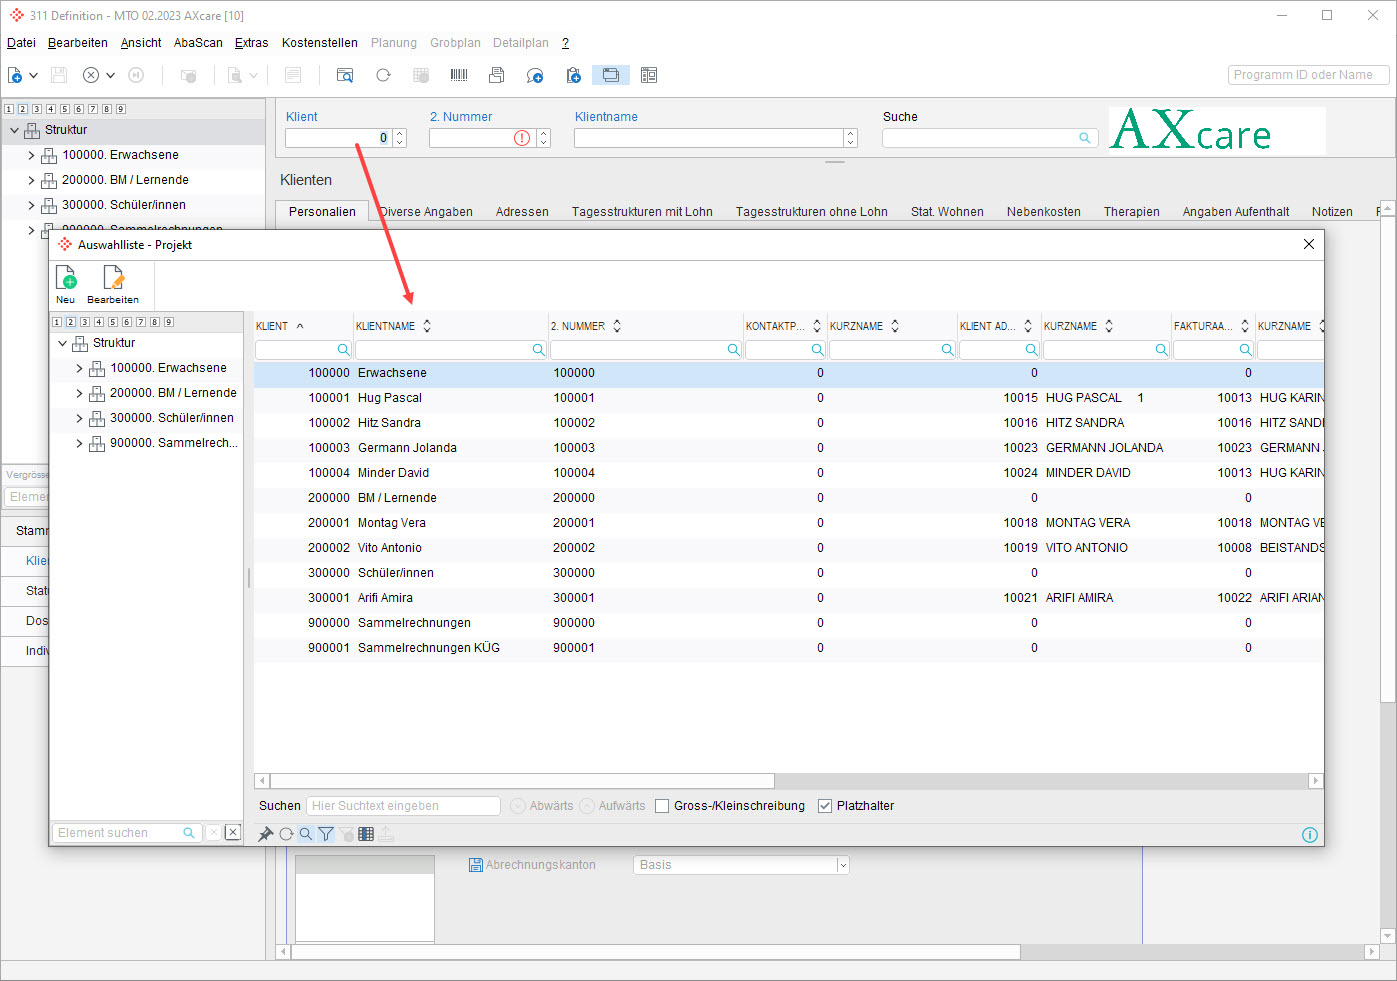
Task: Click the new document icon in the main toolbar
Action: coord(15,75)
